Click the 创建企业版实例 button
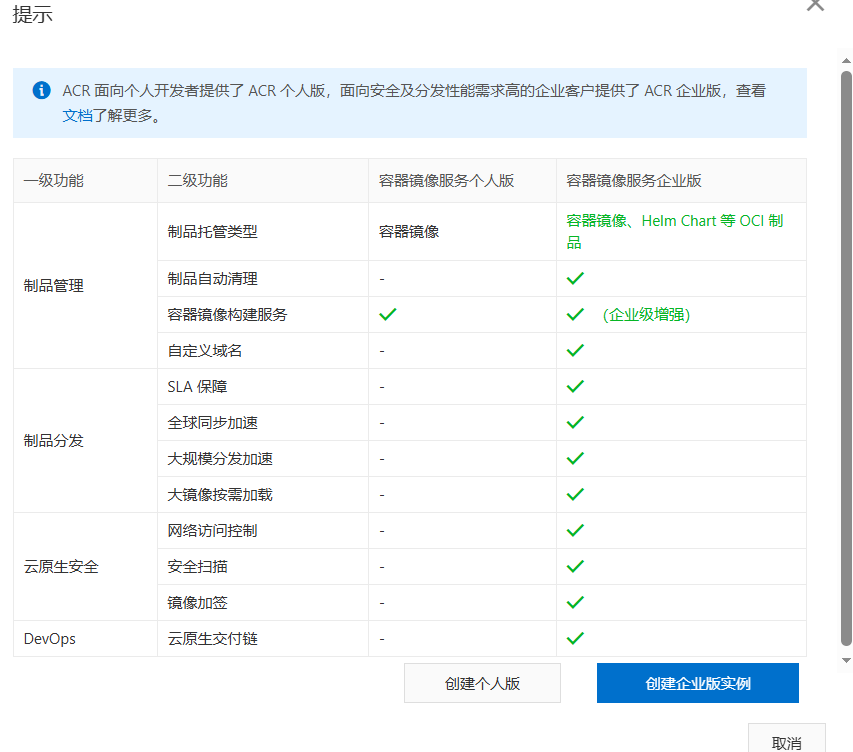The image size is (853, 752). [x=697, y=683]
